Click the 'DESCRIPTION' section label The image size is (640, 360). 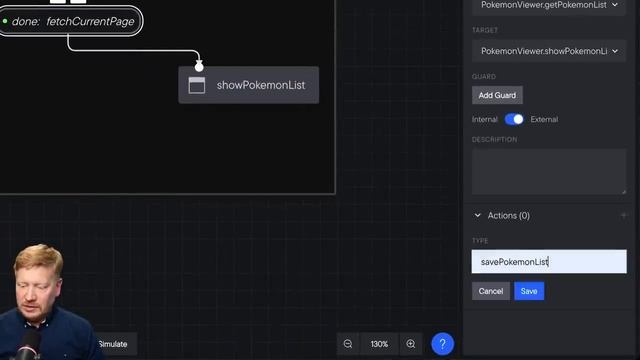point(494,140)
